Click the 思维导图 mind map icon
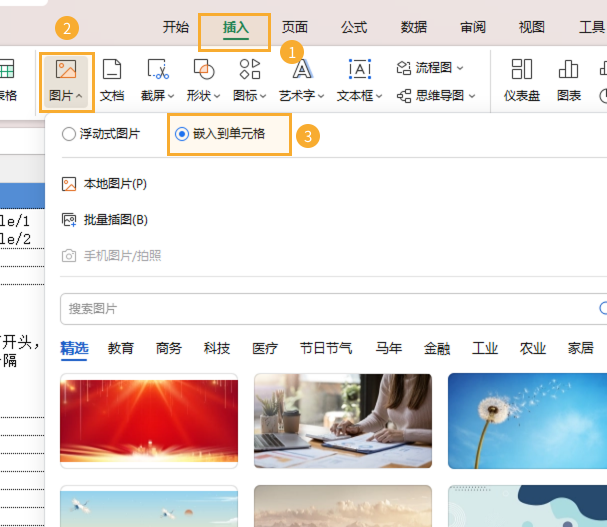Screen dimensions: 607x527 tap(404, 96)
